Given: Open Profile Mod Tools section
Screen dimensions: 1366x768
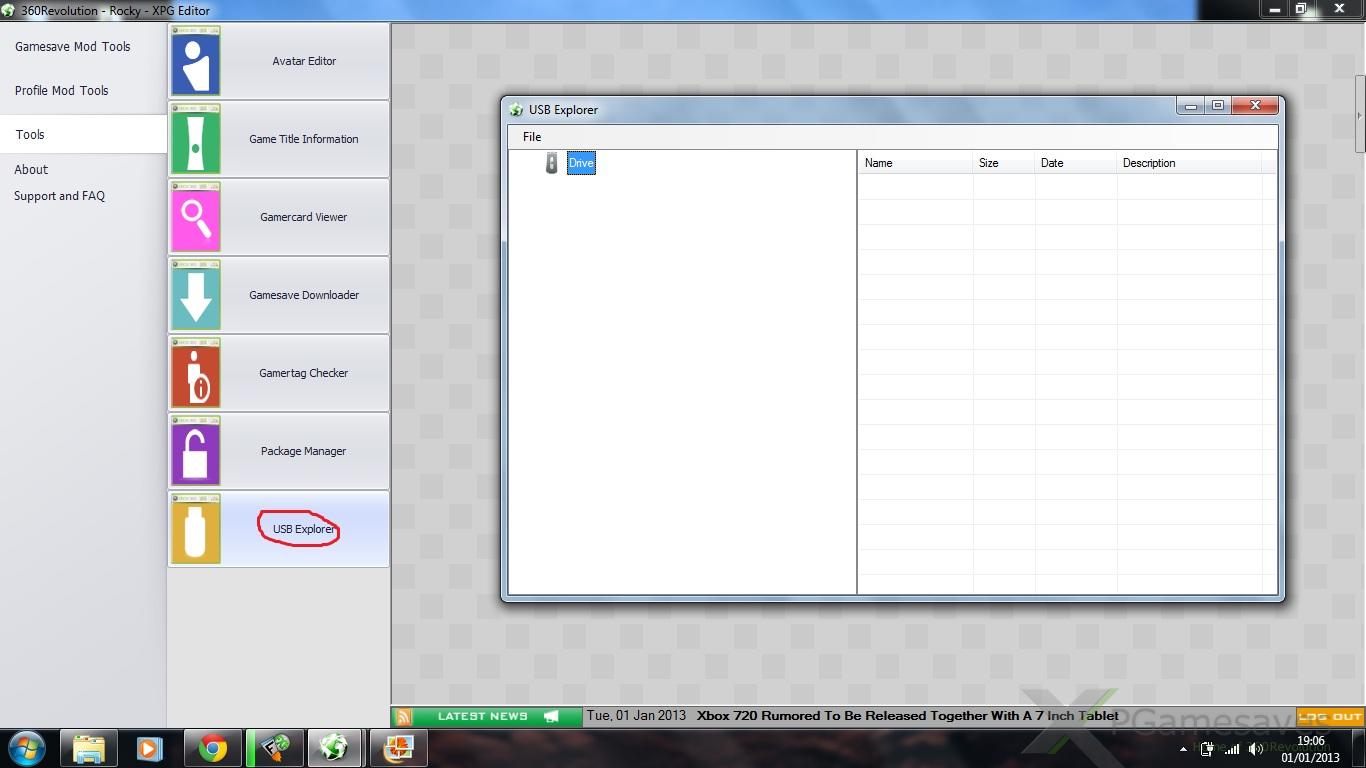Looking at the screenshot, I should [62, 91].
